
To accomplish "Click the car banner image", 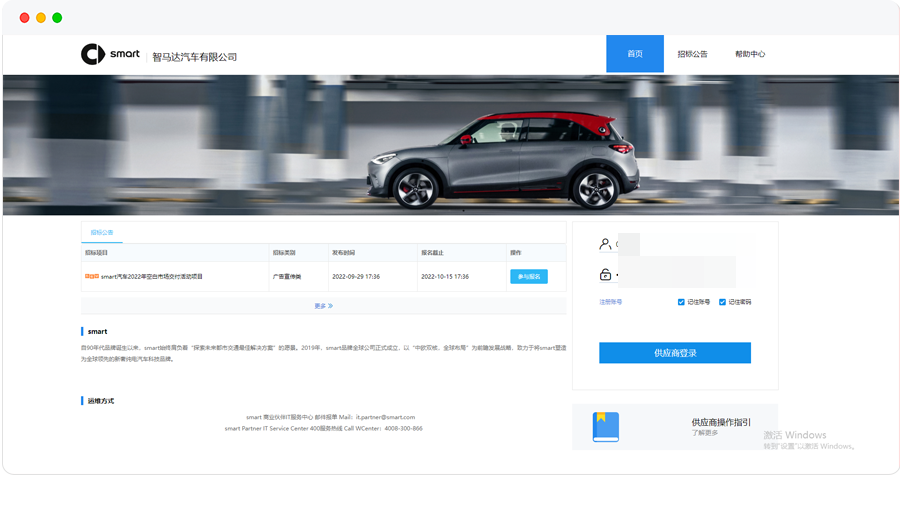I will tap(451, 145).
